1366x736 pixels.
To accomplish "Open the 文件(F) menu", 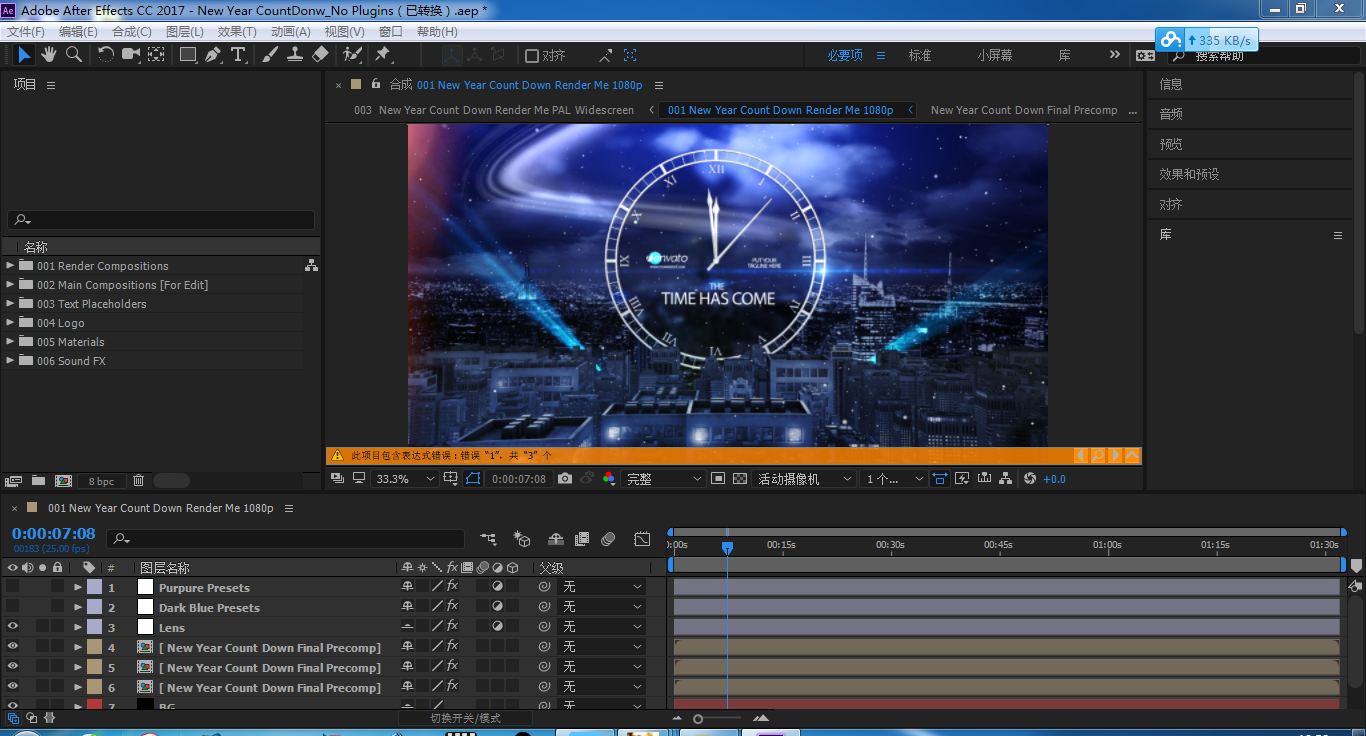I will coord(26,31).
